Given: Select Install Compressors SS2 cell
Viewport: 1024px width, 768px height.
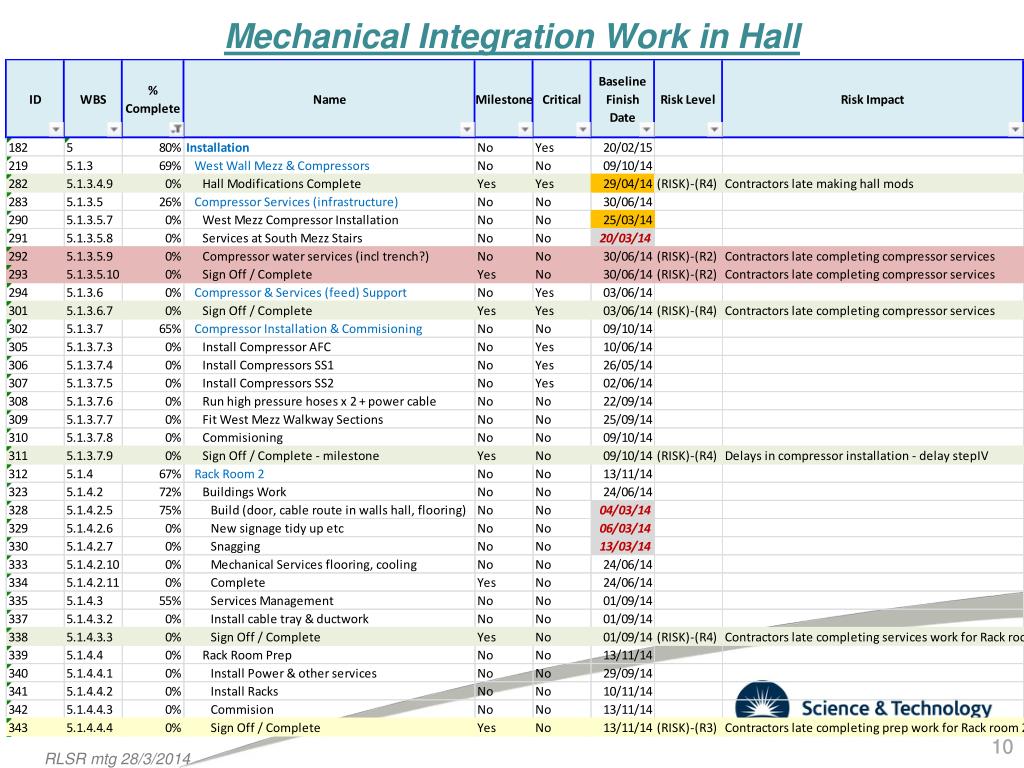Looking at the screenshot, I should 330,383.
